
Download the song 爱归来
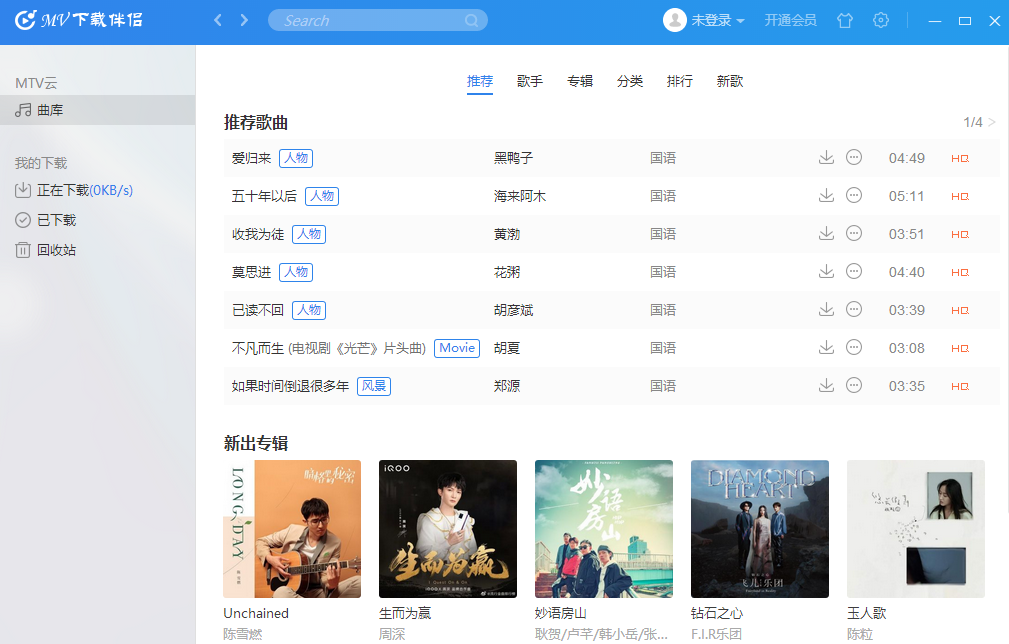point(826,158)
